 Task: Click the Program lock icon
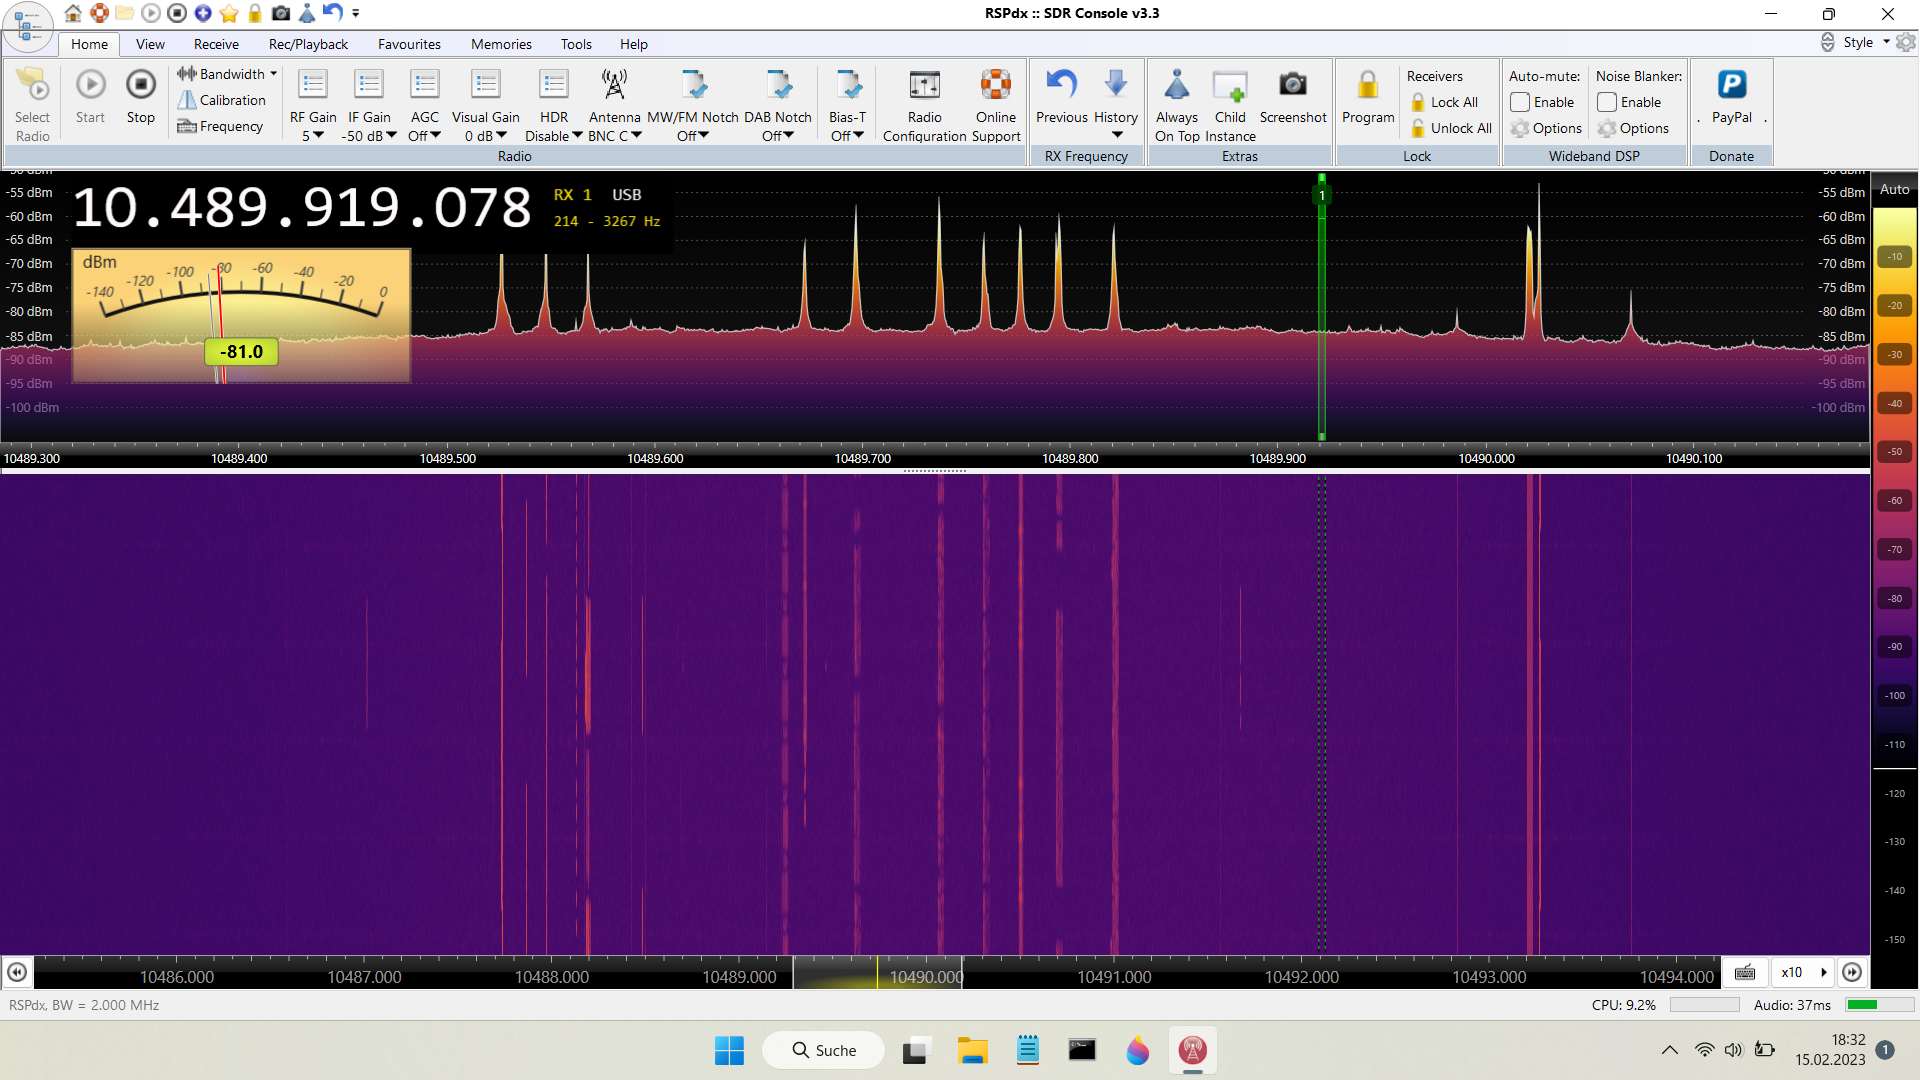pos(1368,86)
